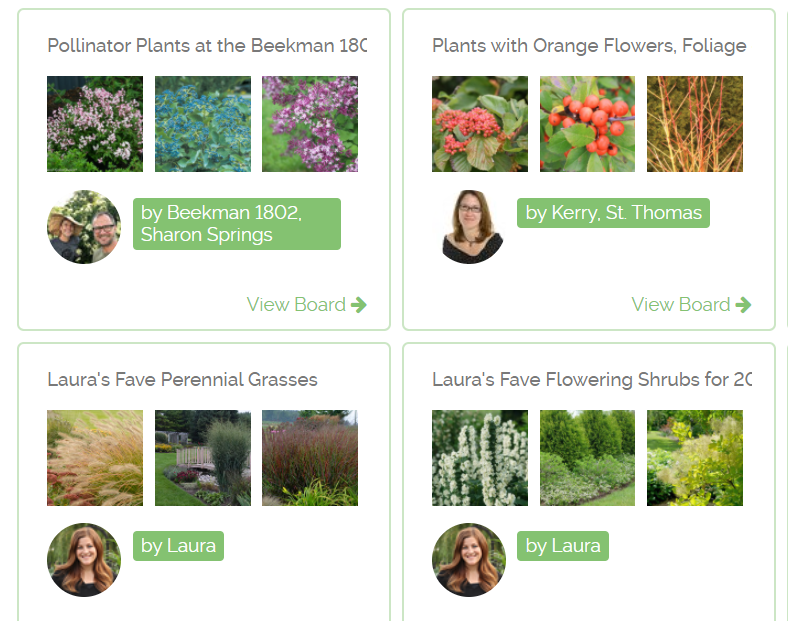The image size is (788, 621).
Task: View blue flower thumbnail in Pollinator board
Action: (203, 124)
